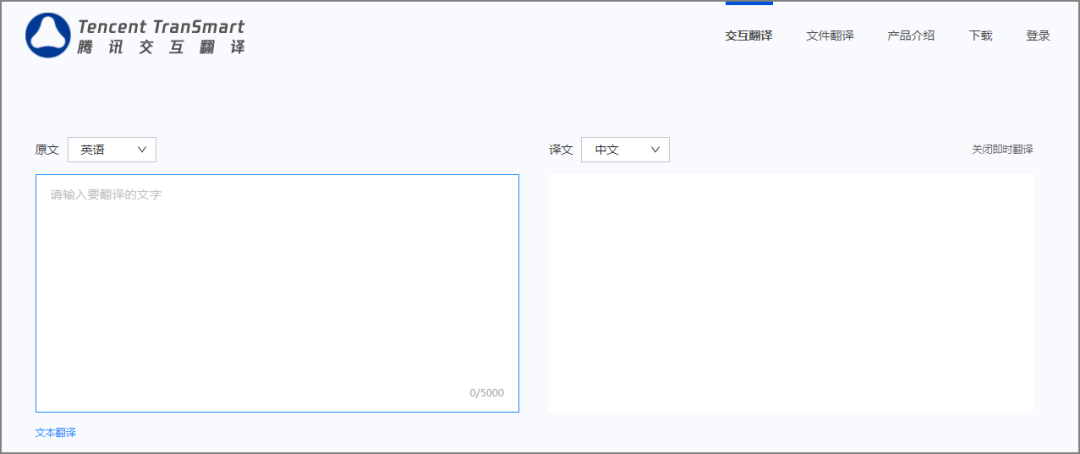Switch to the 文件翻译 tab
This screenshot has height=454, width=1080.
[830, 36]
